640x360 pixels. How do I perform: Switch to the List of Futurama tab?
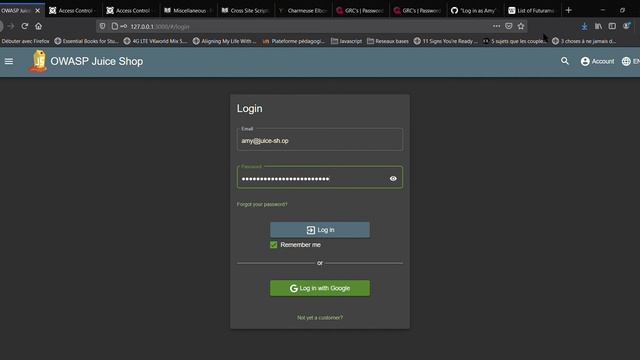(x=532, y=11)
